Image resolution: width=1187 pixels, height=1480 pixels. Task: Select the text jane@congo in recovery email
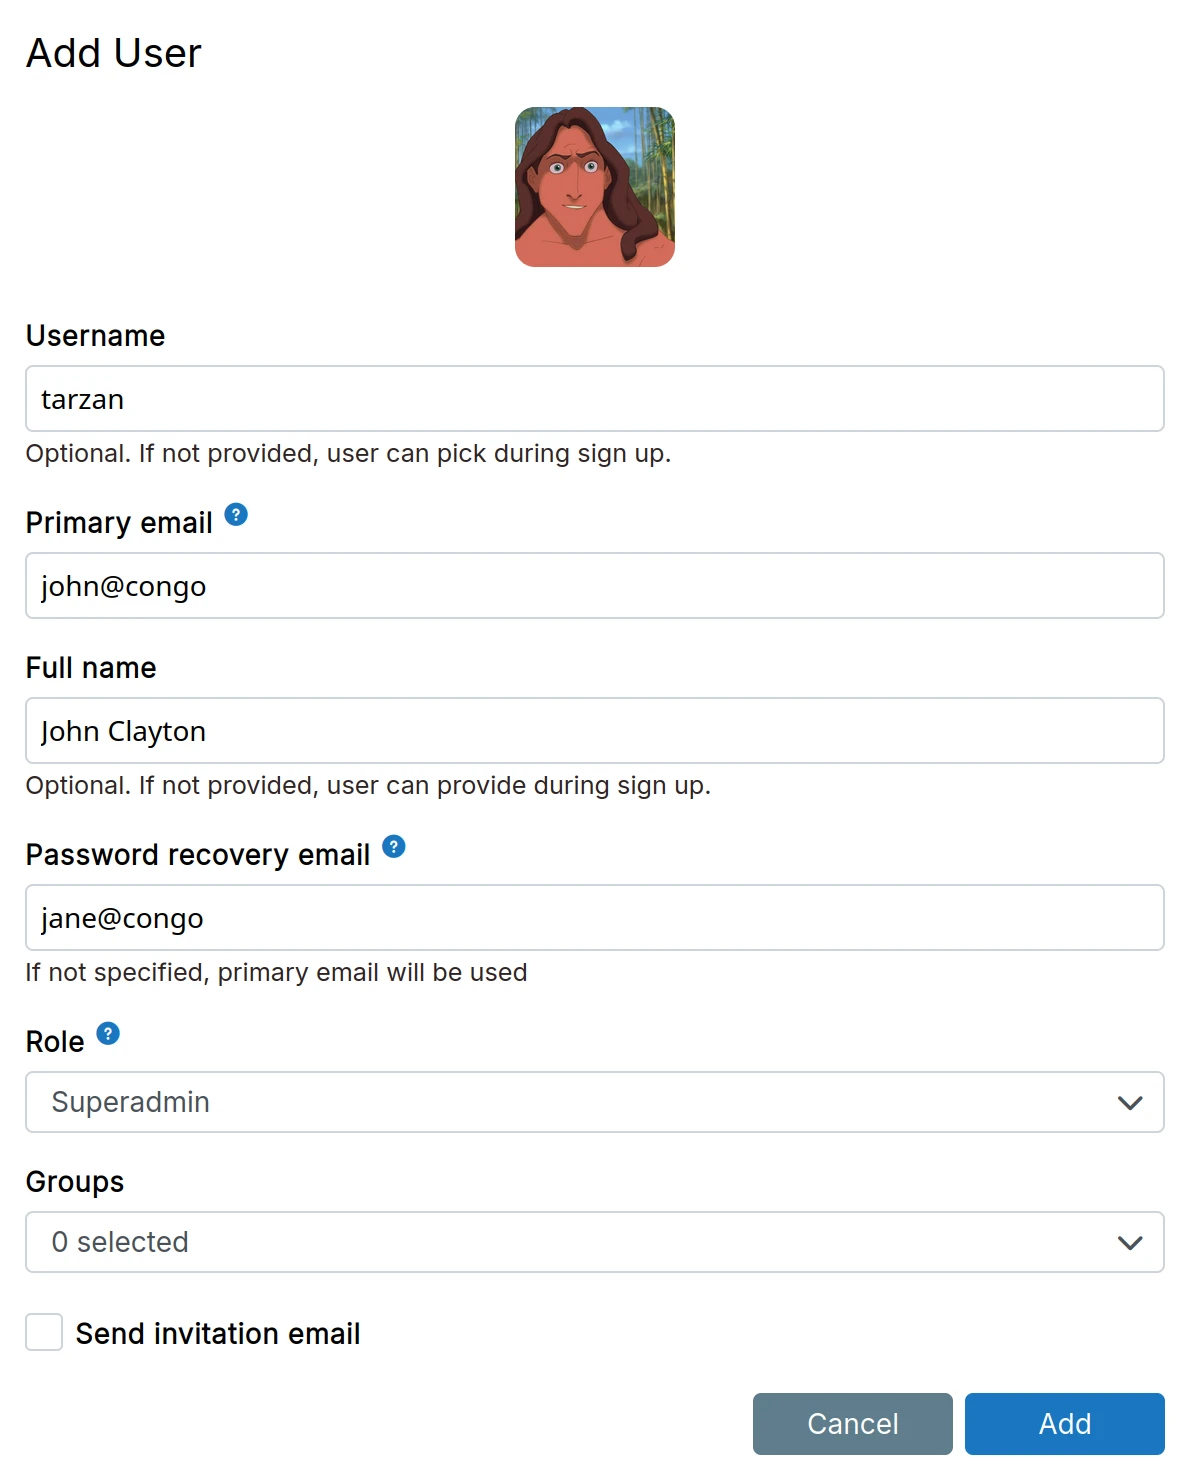pos(120,917)
